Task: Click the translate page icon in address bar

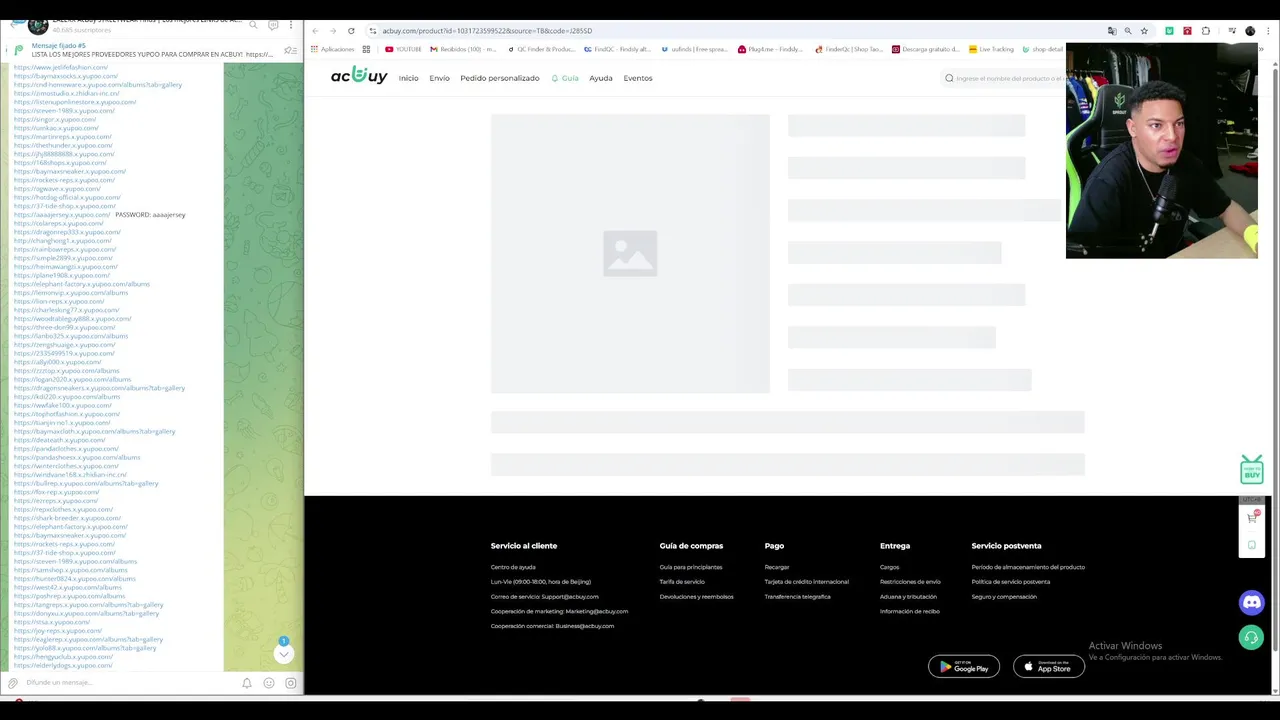Action: pos(1112,31)
